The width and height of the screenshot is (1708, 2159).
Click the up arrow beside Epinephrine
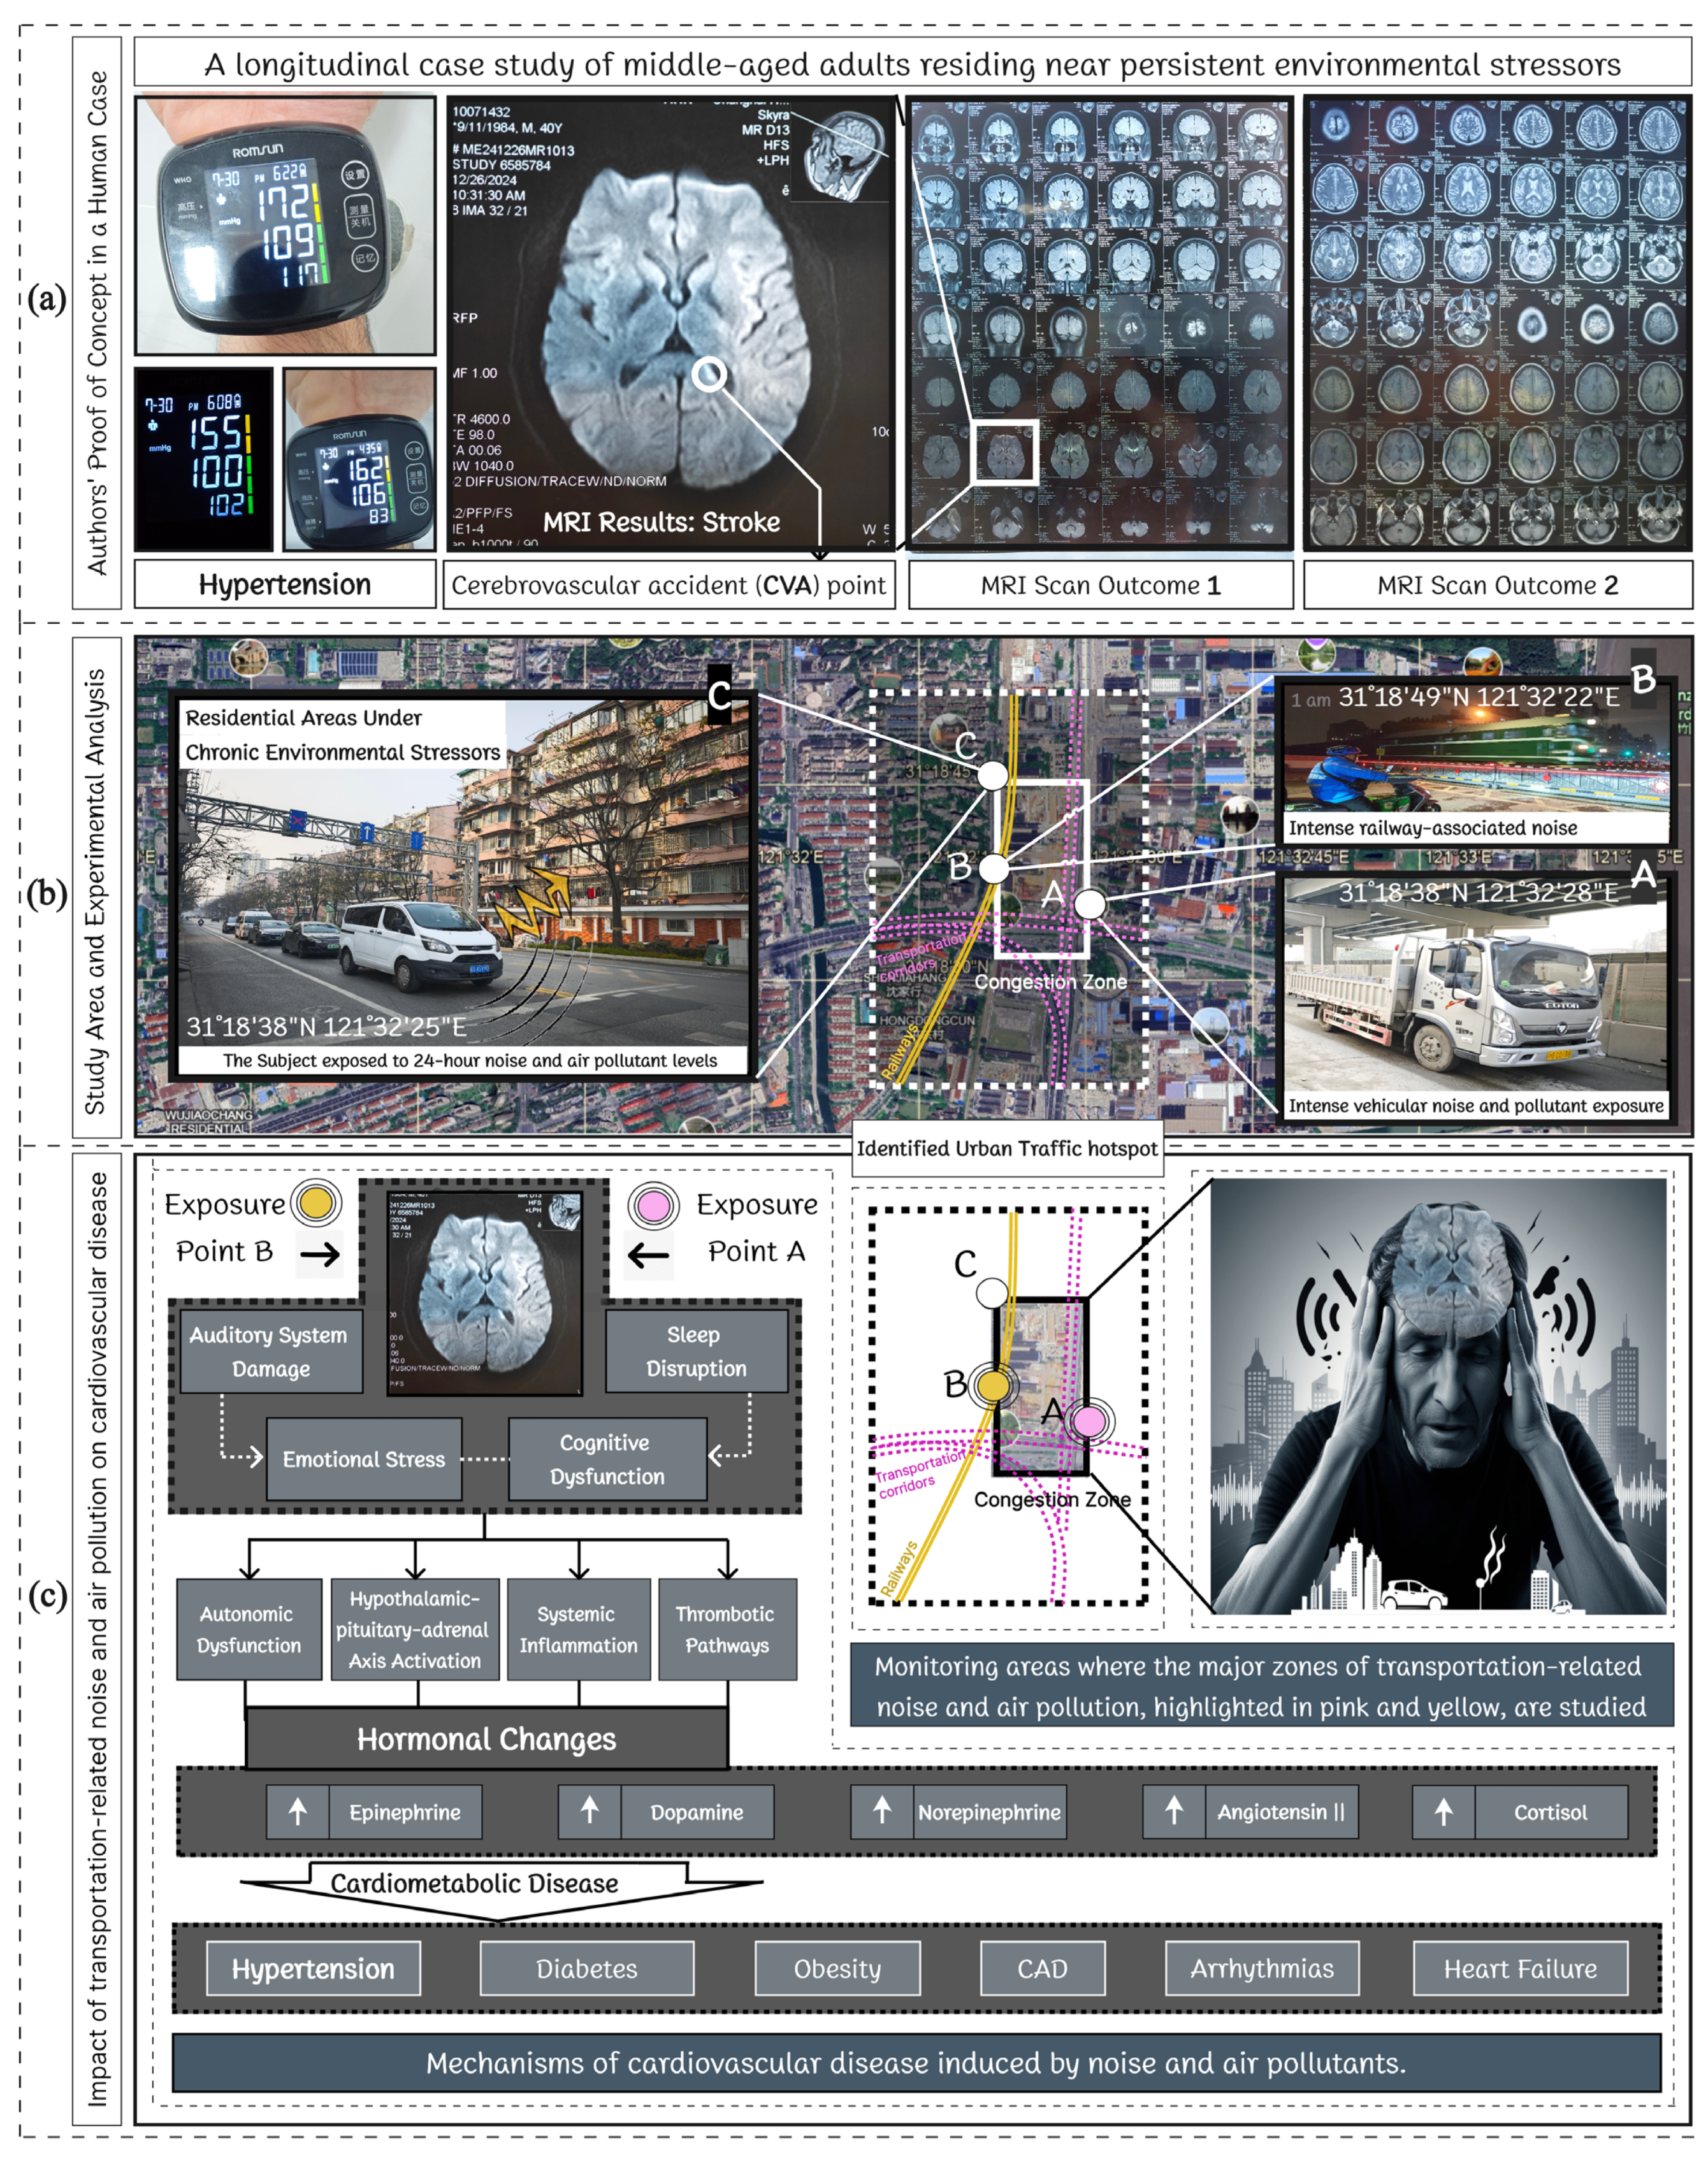297,1811
